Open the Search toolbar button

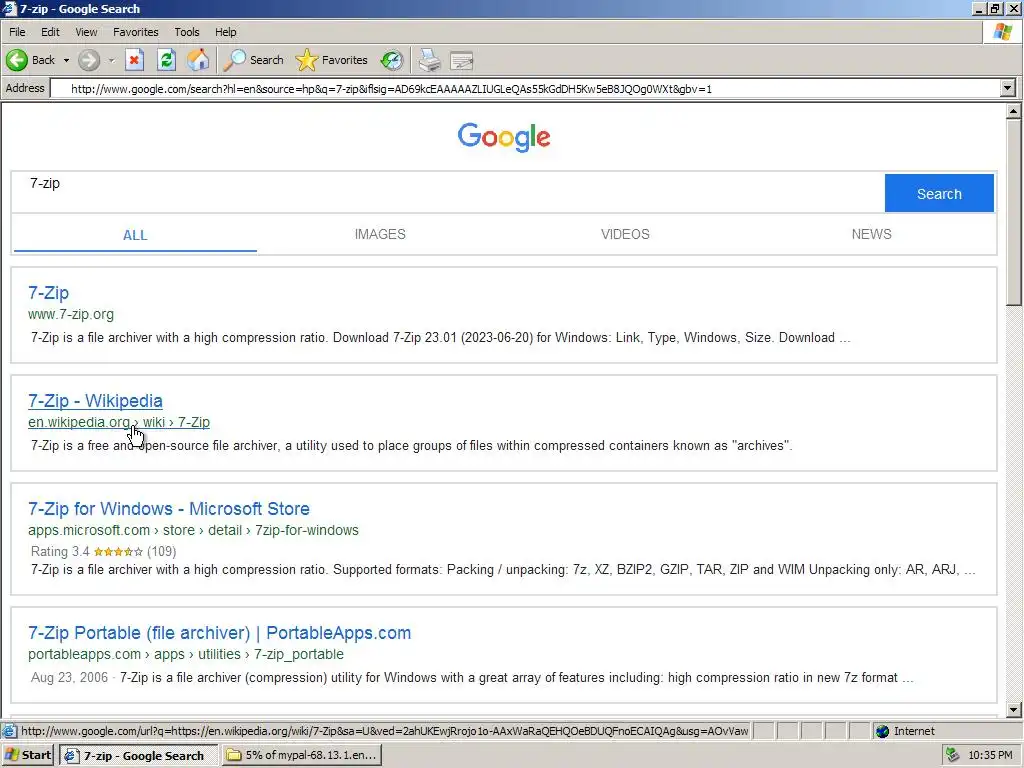[x=253, y=60]
